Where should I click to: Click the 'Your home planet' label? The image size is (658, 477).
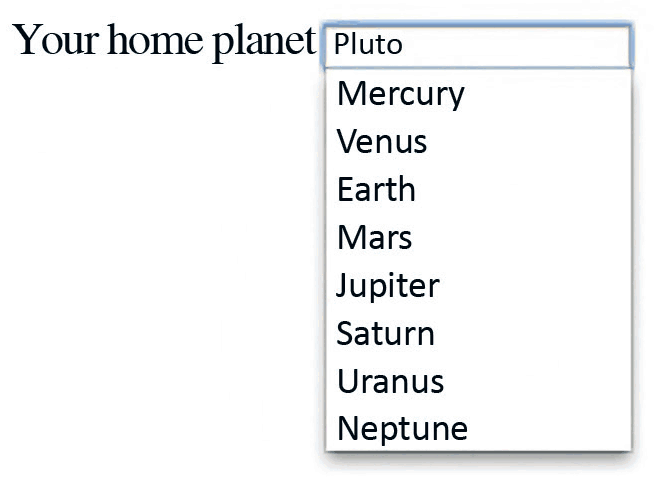[164, 41]
